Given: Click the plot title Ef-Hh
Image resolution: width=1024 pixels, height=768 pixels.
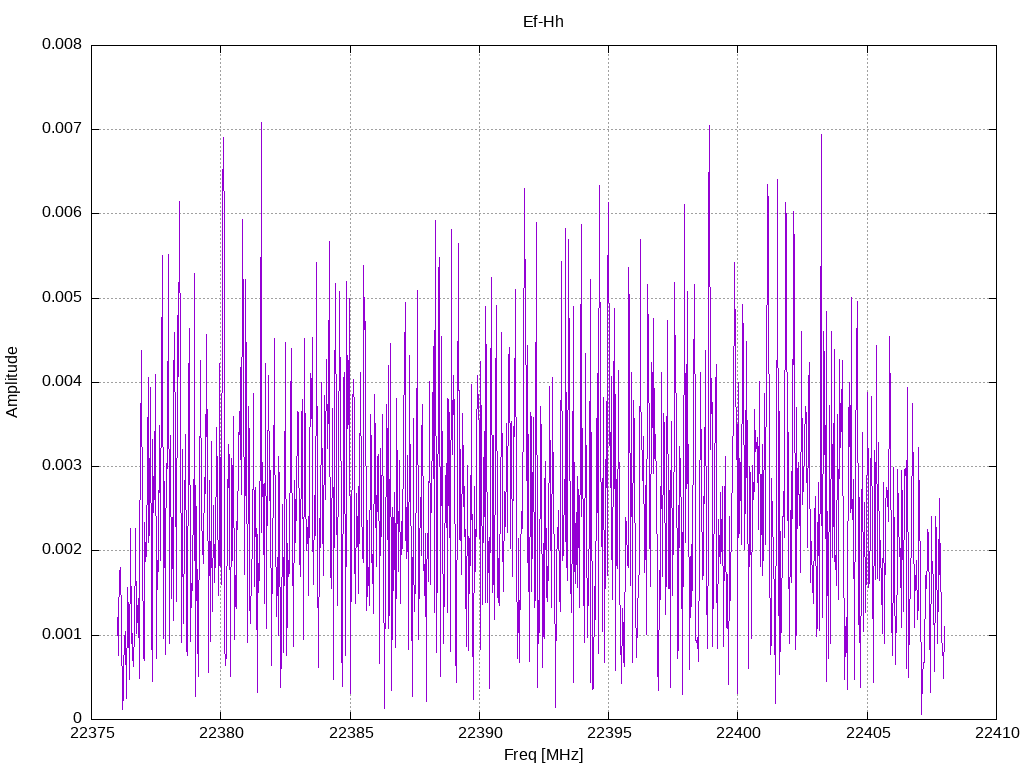Looking at the screenshot, I should point(543,22).
